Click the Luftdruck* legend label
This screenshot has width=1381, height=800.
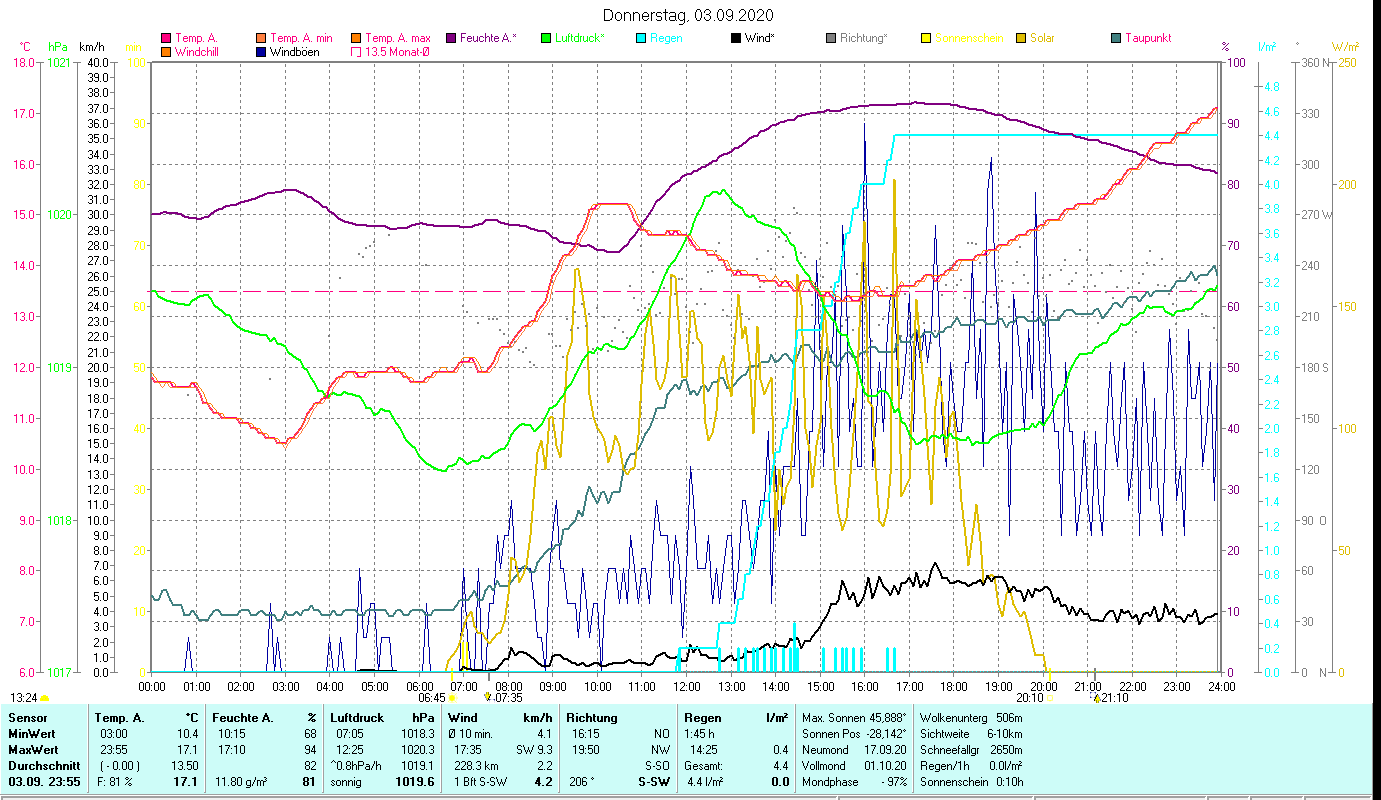(581, 38)
